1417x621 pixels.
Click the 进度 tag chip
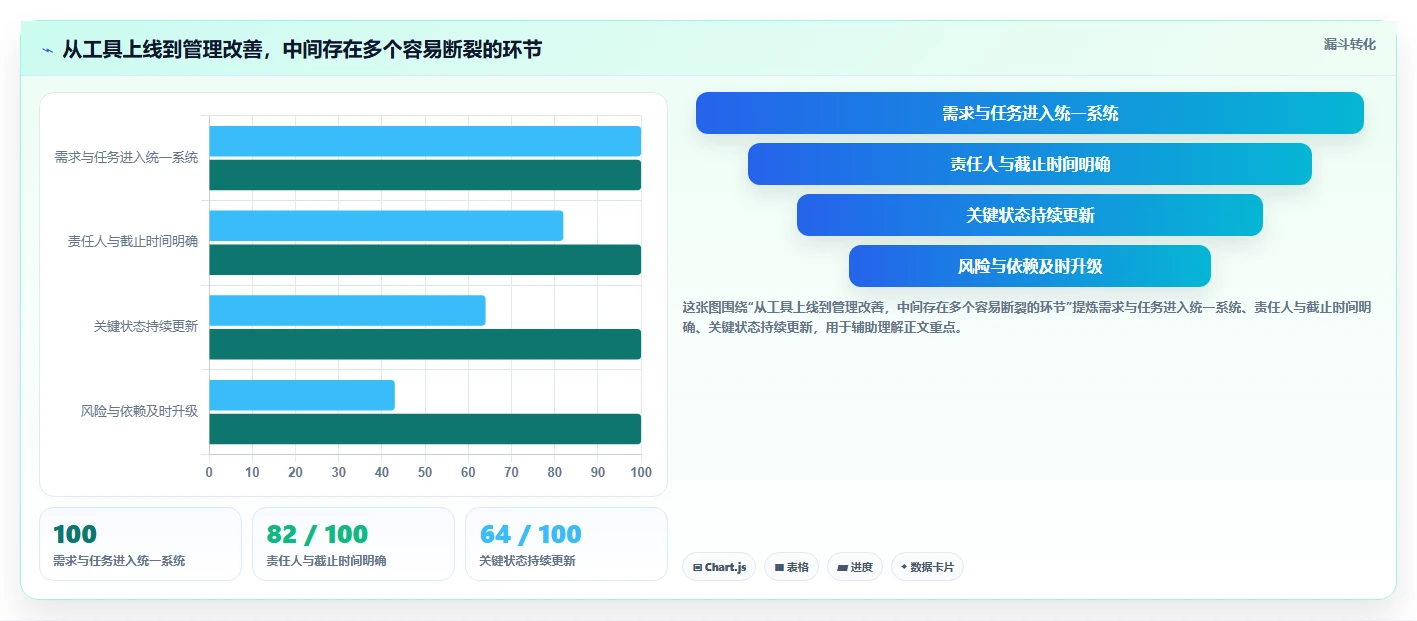(x=855, y=567)
